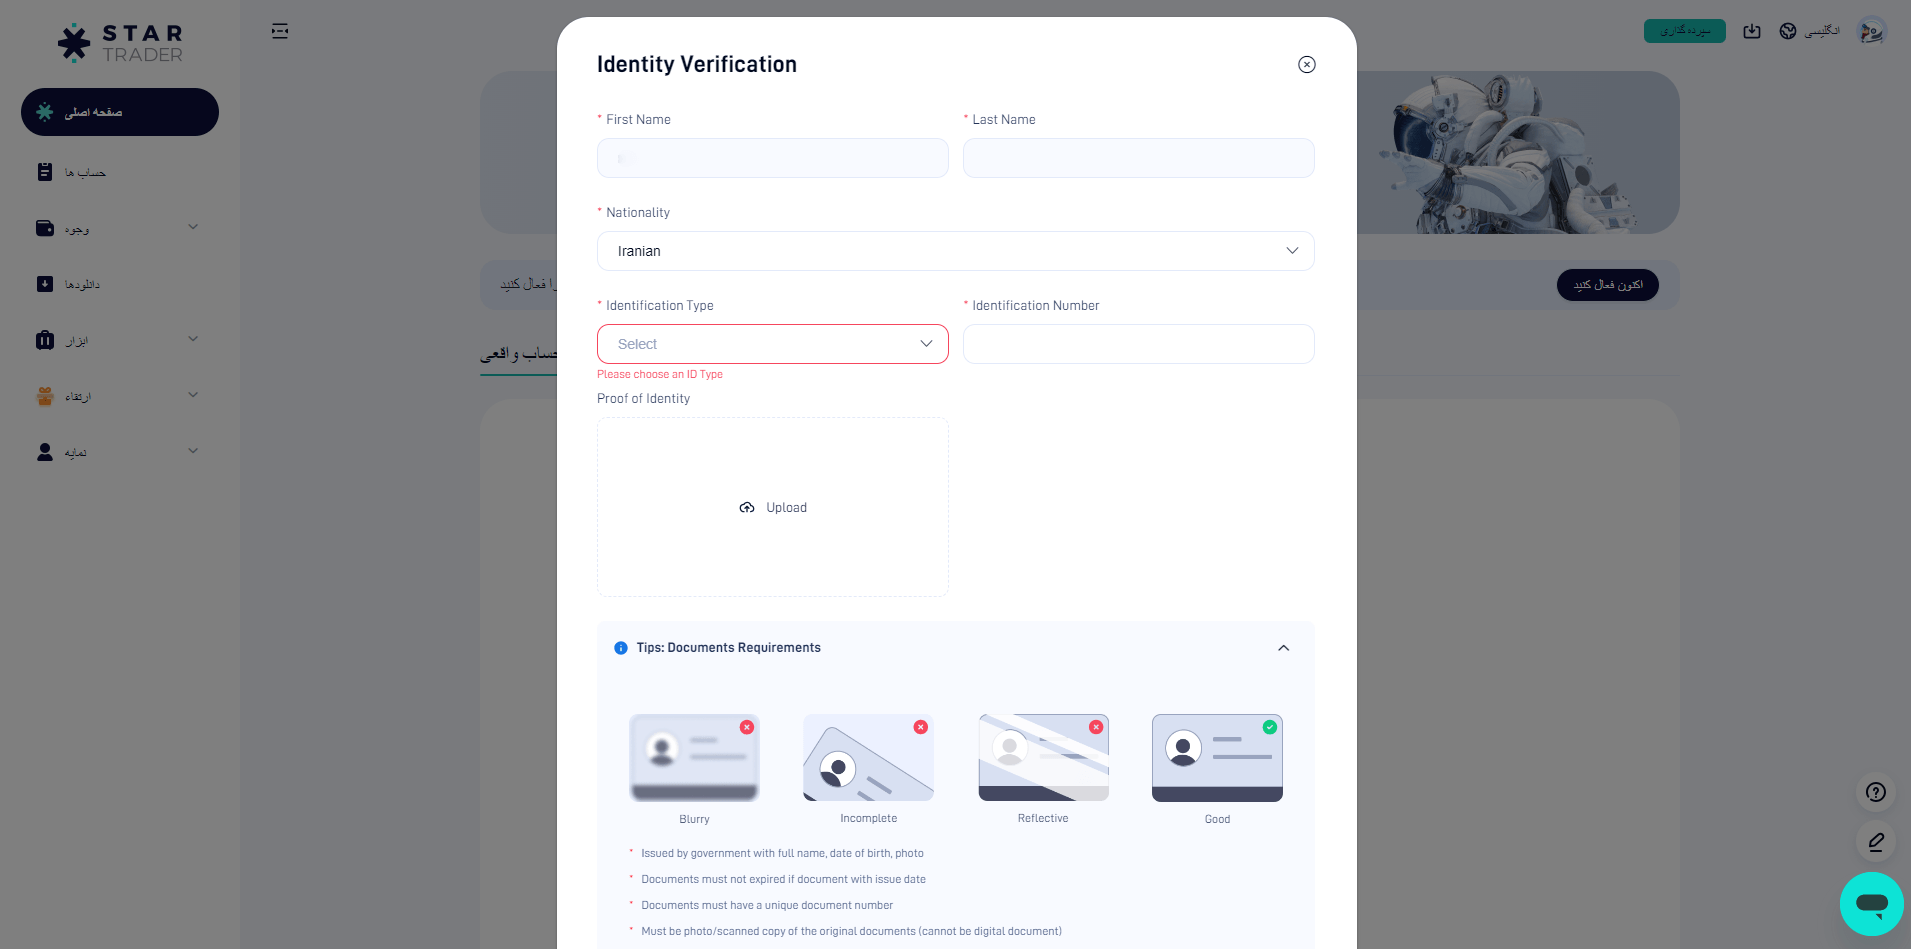The height and width of the screenshot is (949, 1911).
Task: Click the cloud Upload icon
Action: 747,508
